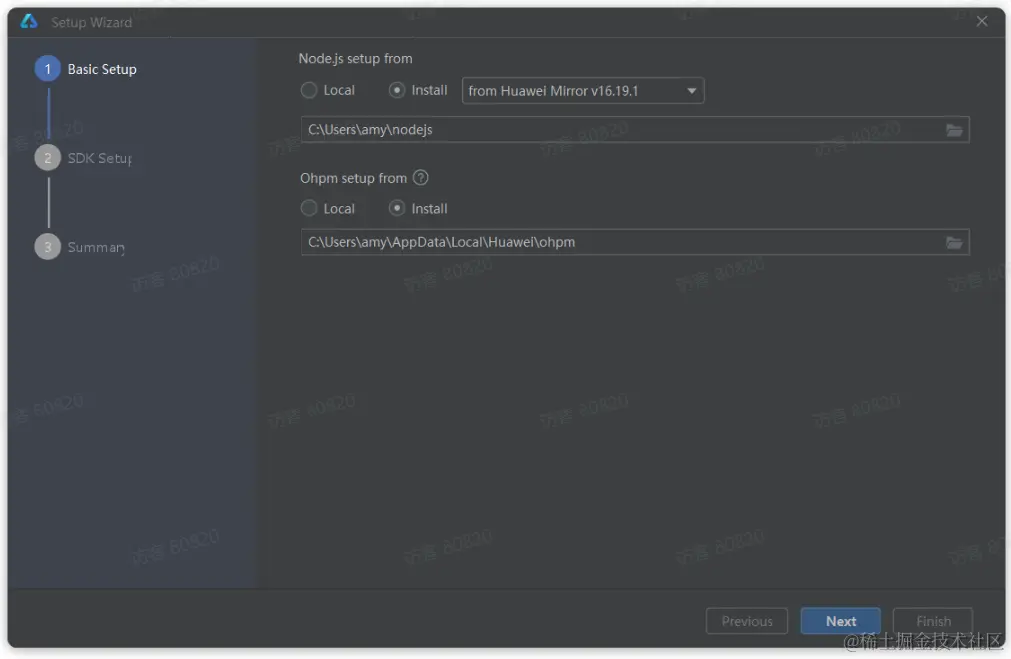Close the Setup Wizard dialog

(x=981, y=21)
